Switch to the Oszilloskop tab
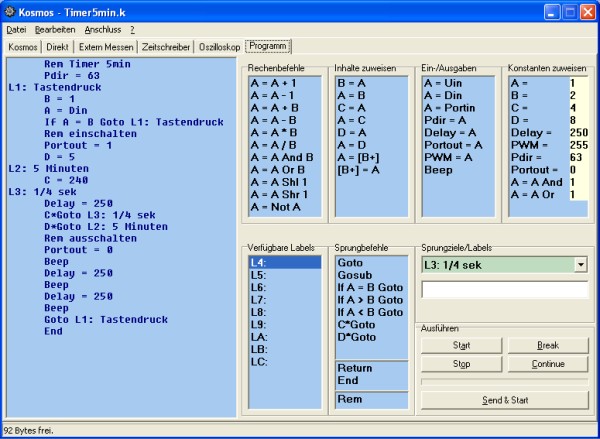Viewport: 600px width, 439px height. [x=219, y=47]
